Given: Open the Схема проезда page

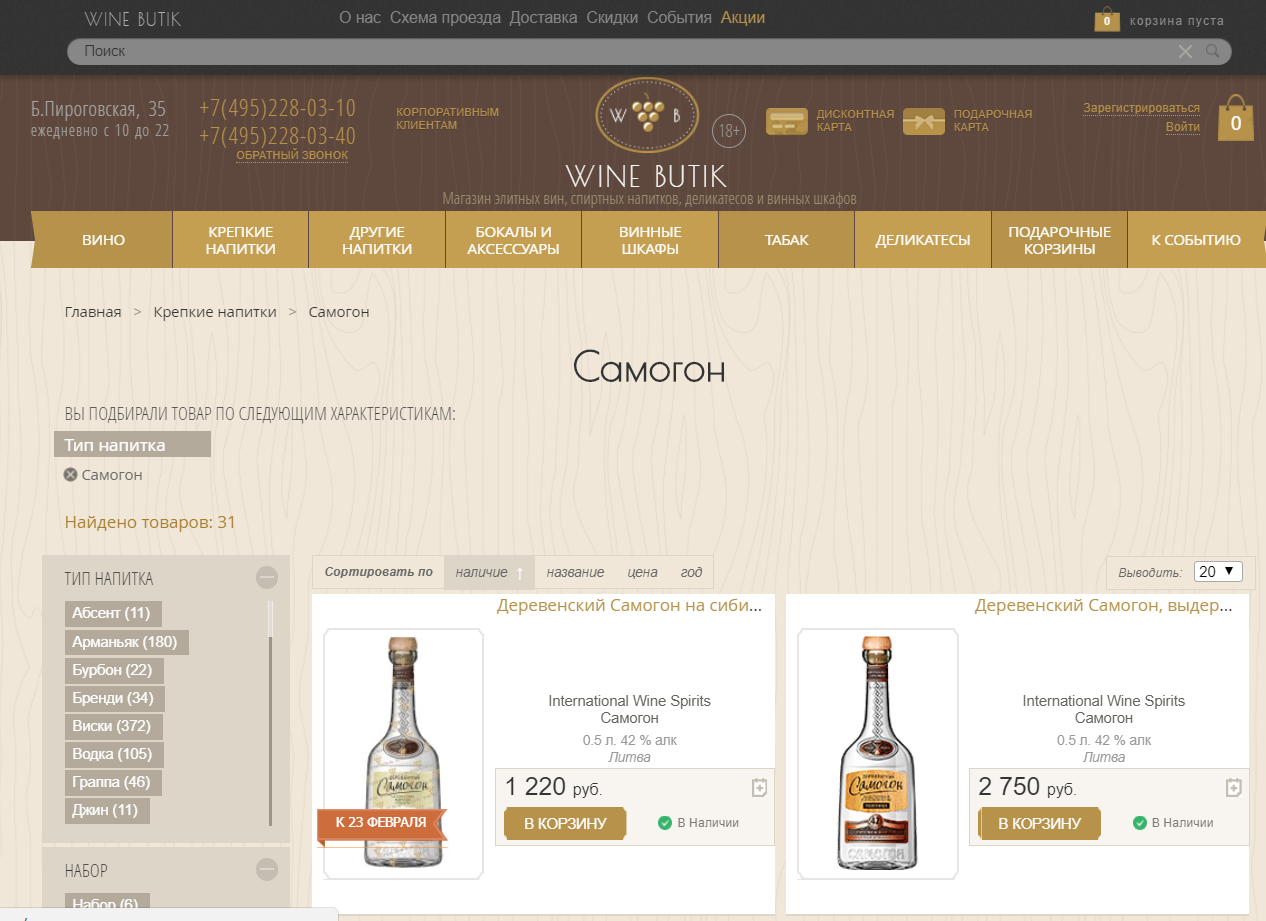Looking at the screenshot, I should click(x=445, y=18).
